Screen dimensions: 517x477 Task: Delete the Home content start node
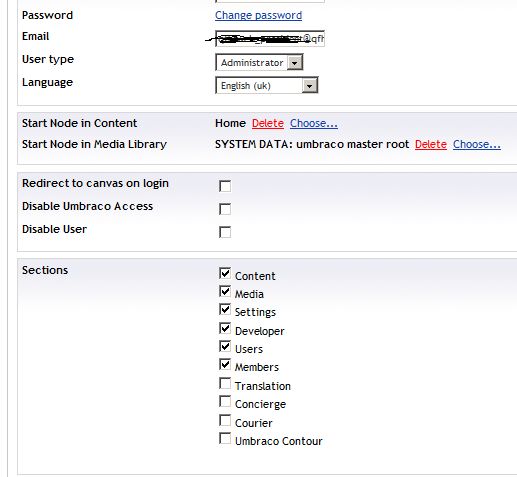[x=268, y=123]
